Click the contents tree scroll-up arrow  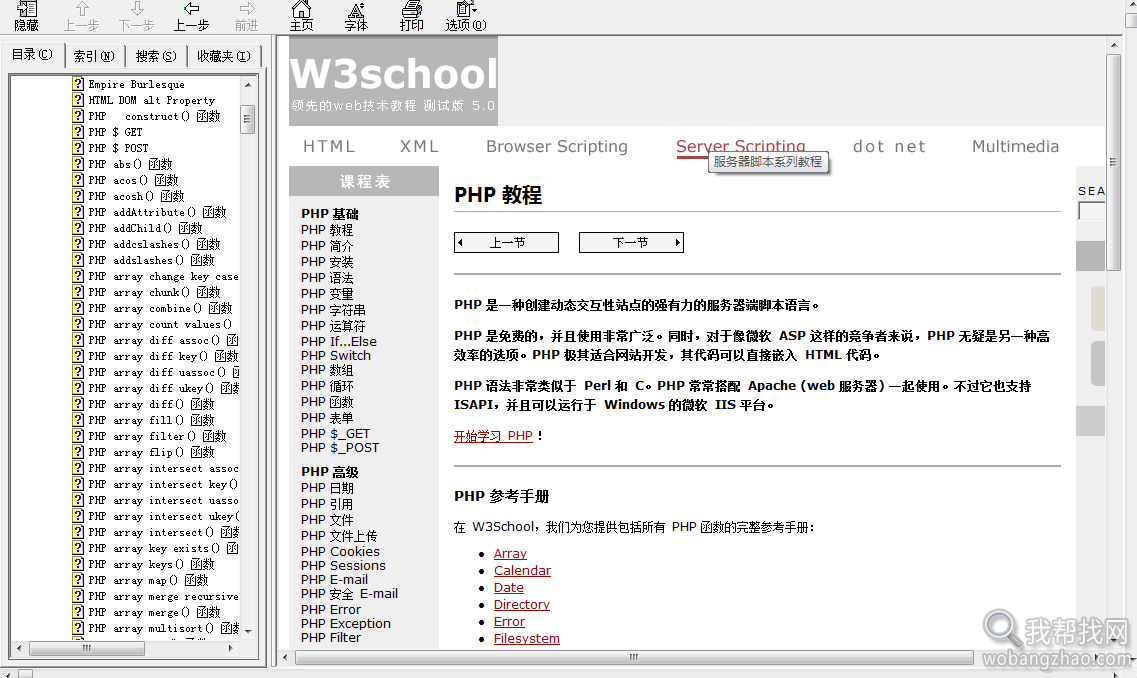[248, 84]
